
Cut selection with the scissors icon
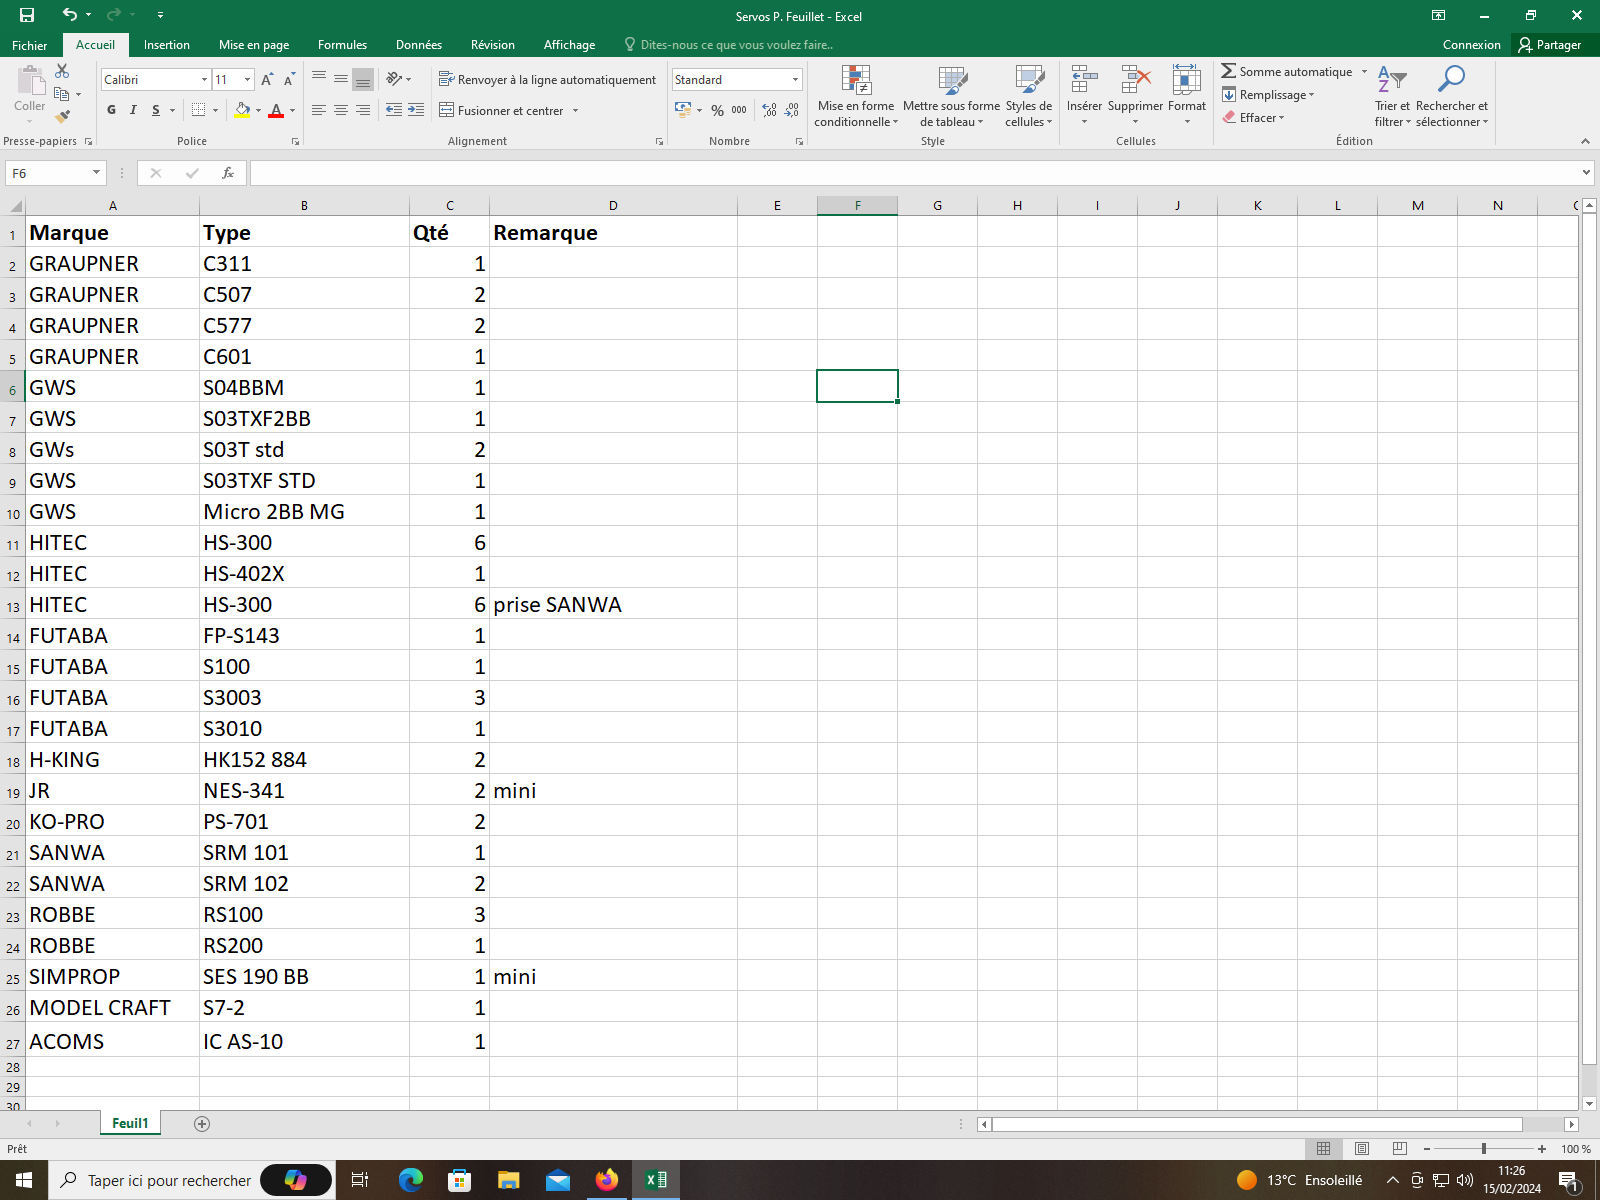tap(62, 71)
